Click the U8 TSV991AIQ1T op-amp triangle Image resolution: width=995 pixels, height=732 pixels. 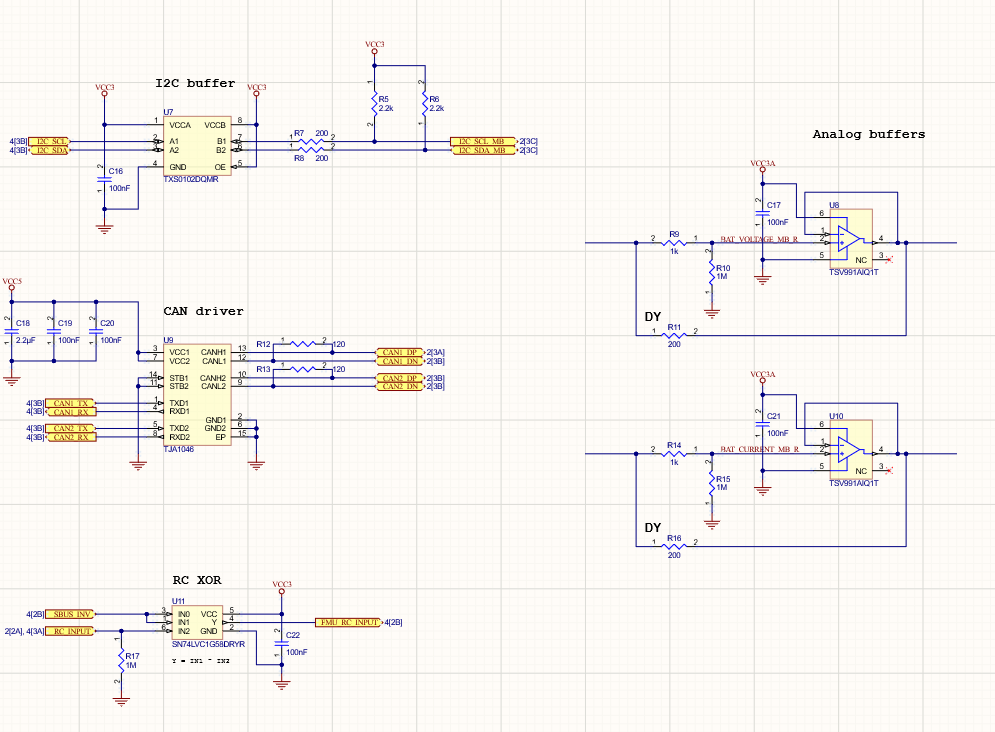point(849,240)
